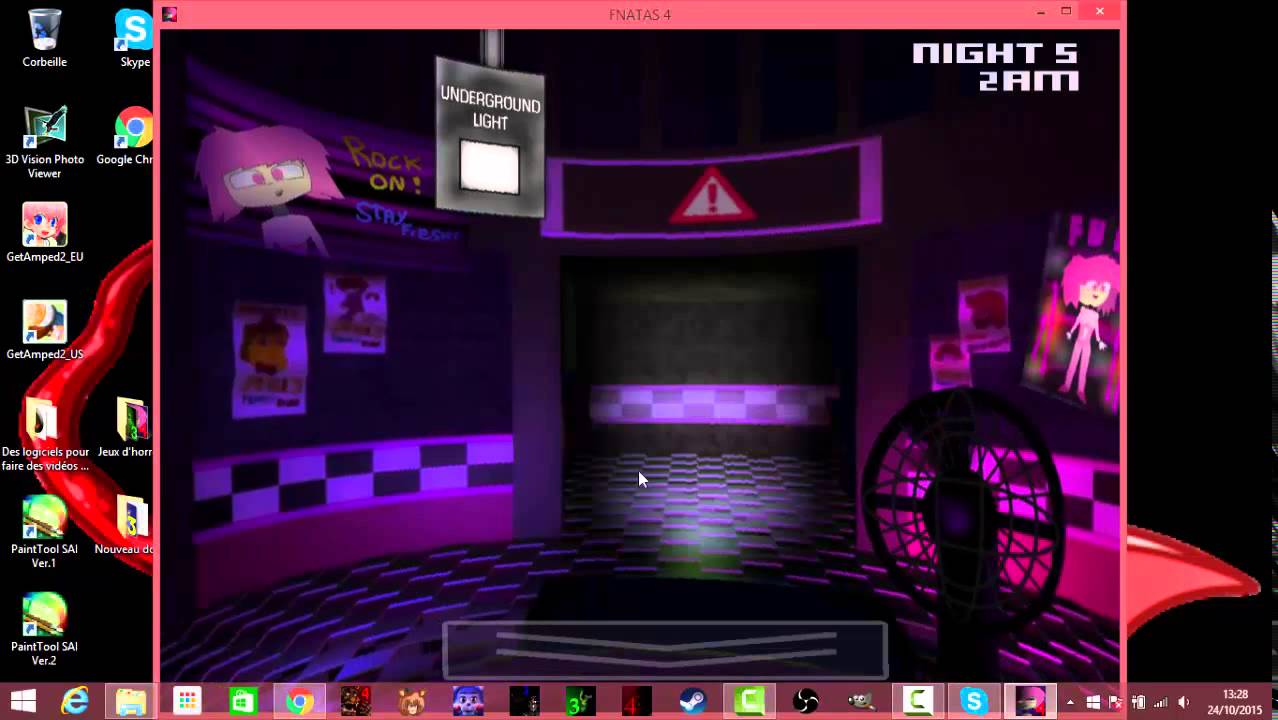
Task: Open GetAmped2_US desktop shortcut
Action: (x=44, y=330)
